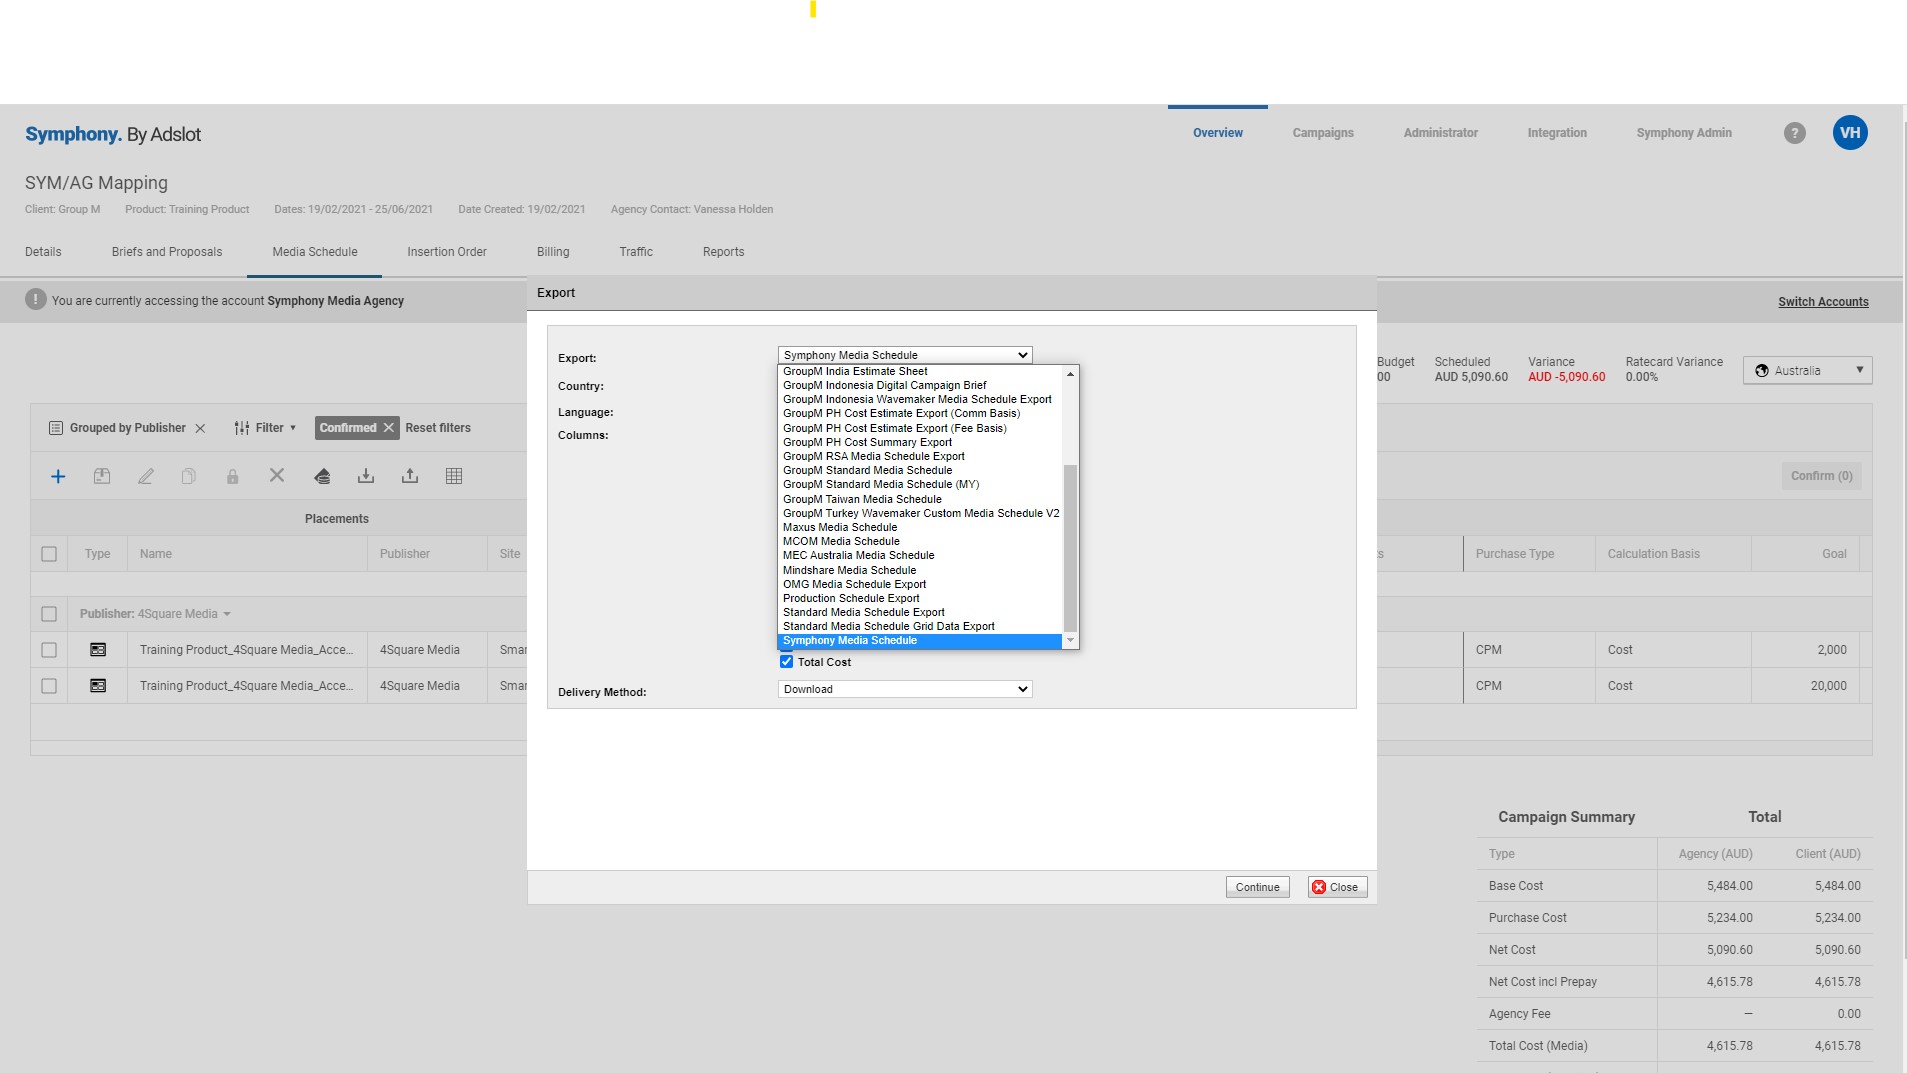This screenshot has width=1907, height=1073.
Task: Click the coin stack costs icon
Action: pyautogui.click(x=322, y=476)
